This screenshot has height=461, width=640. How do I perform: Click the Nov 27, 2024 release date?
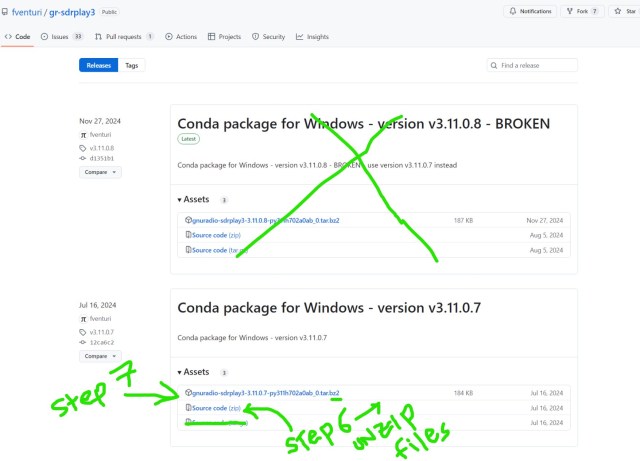click(100, 121)
